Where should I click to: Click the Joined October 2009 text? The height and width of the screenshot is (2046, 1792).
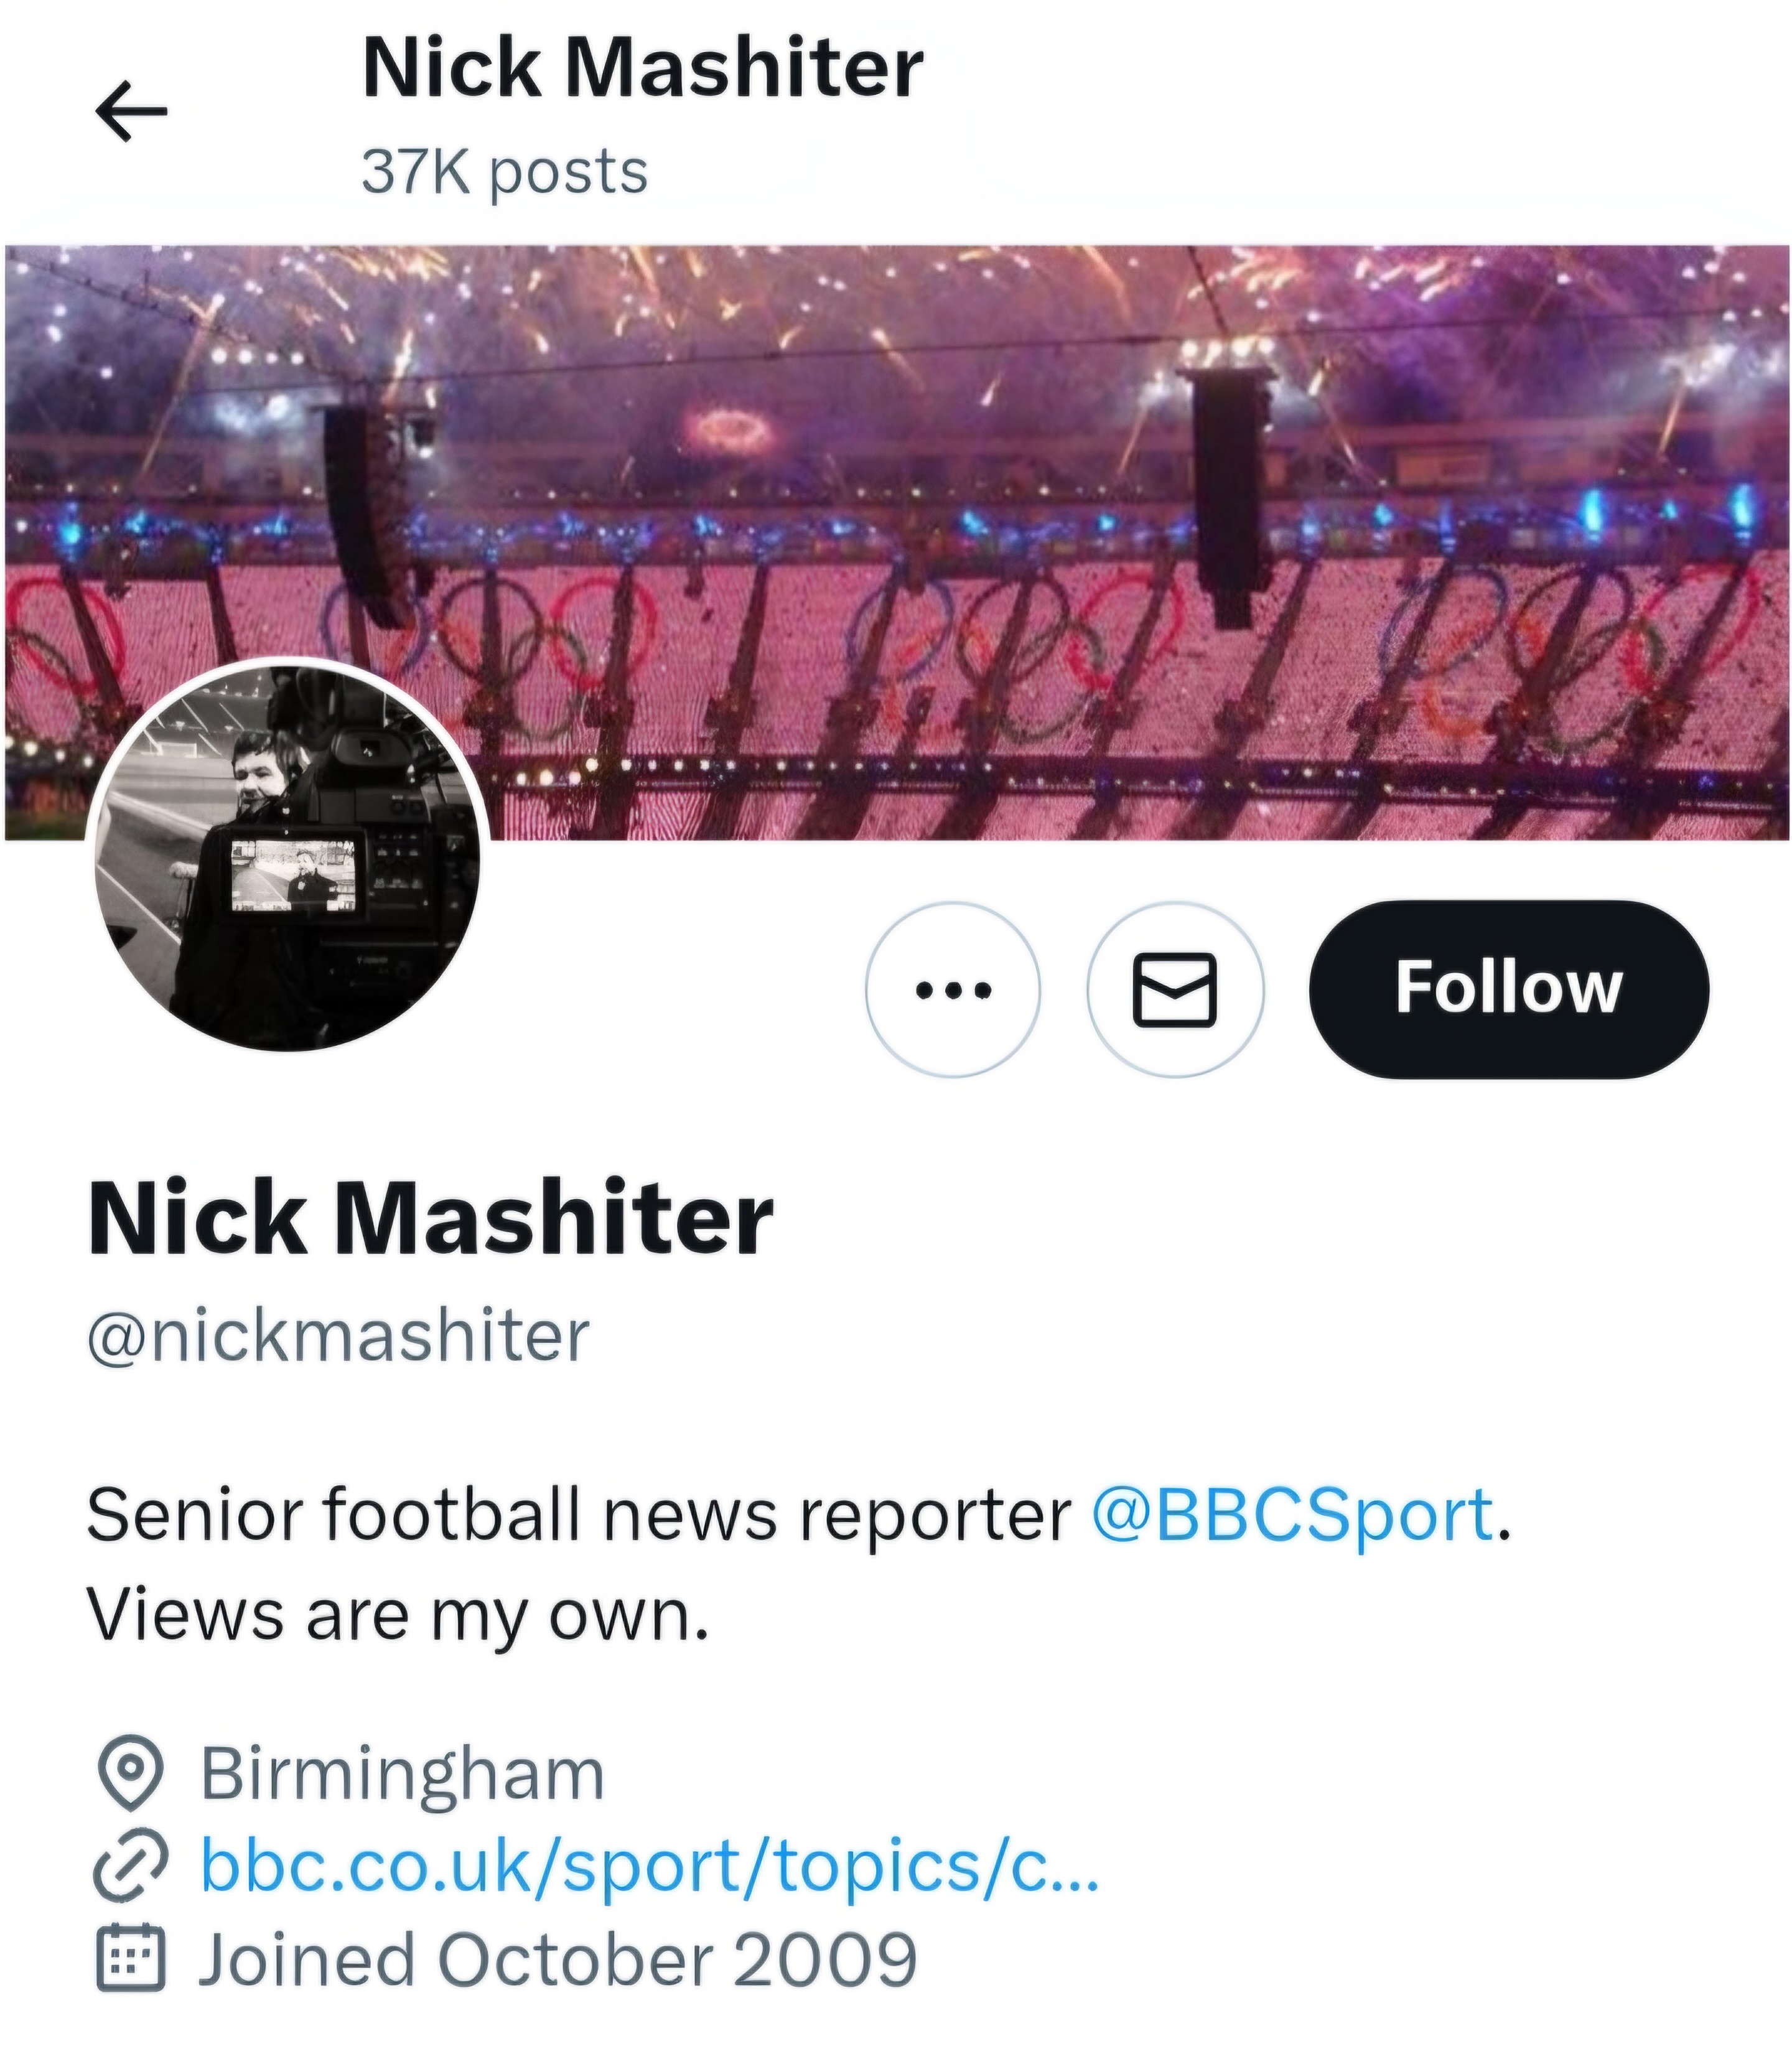click(x=558, y=1958)
